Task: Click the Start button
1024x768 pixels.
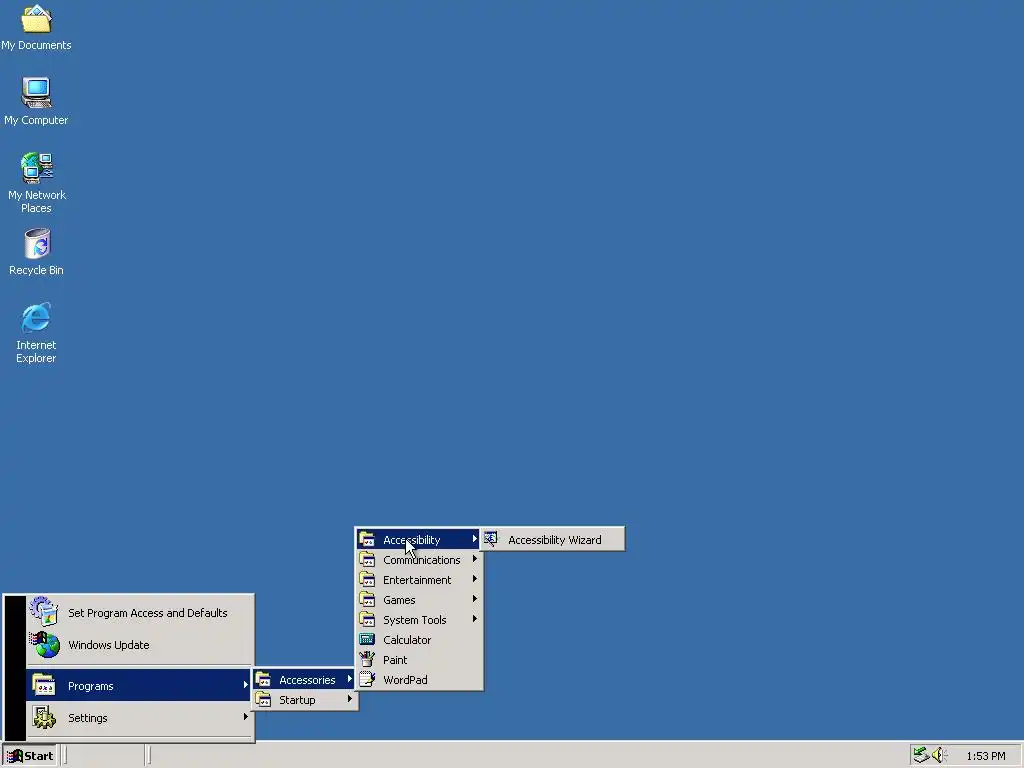Action: tap(30, 756)
